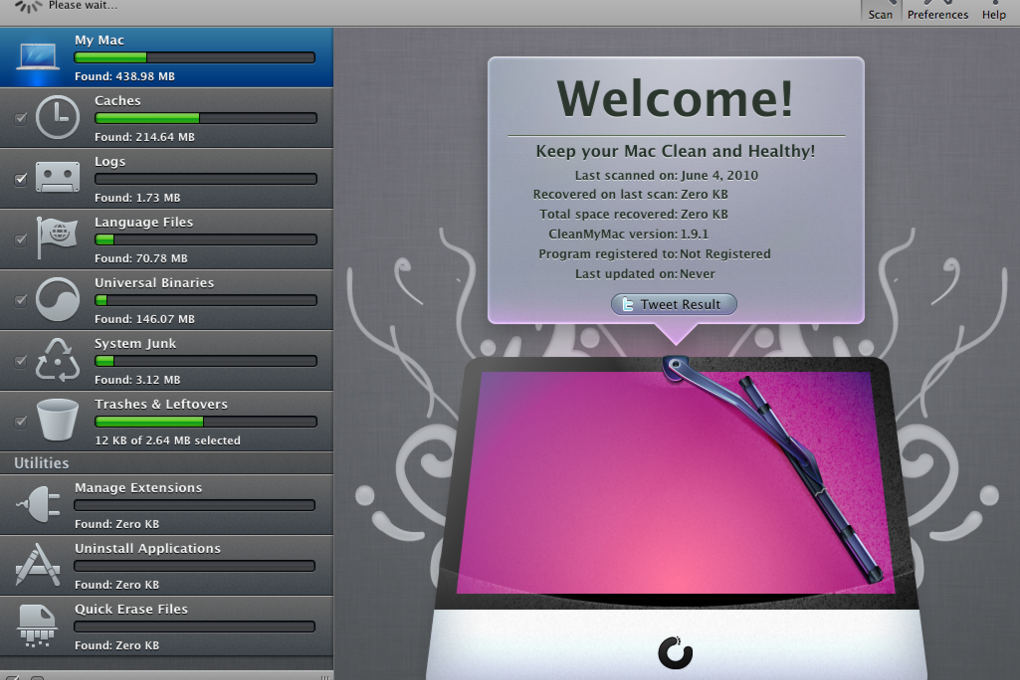Click the Caches progress bar

click(206, 118)
